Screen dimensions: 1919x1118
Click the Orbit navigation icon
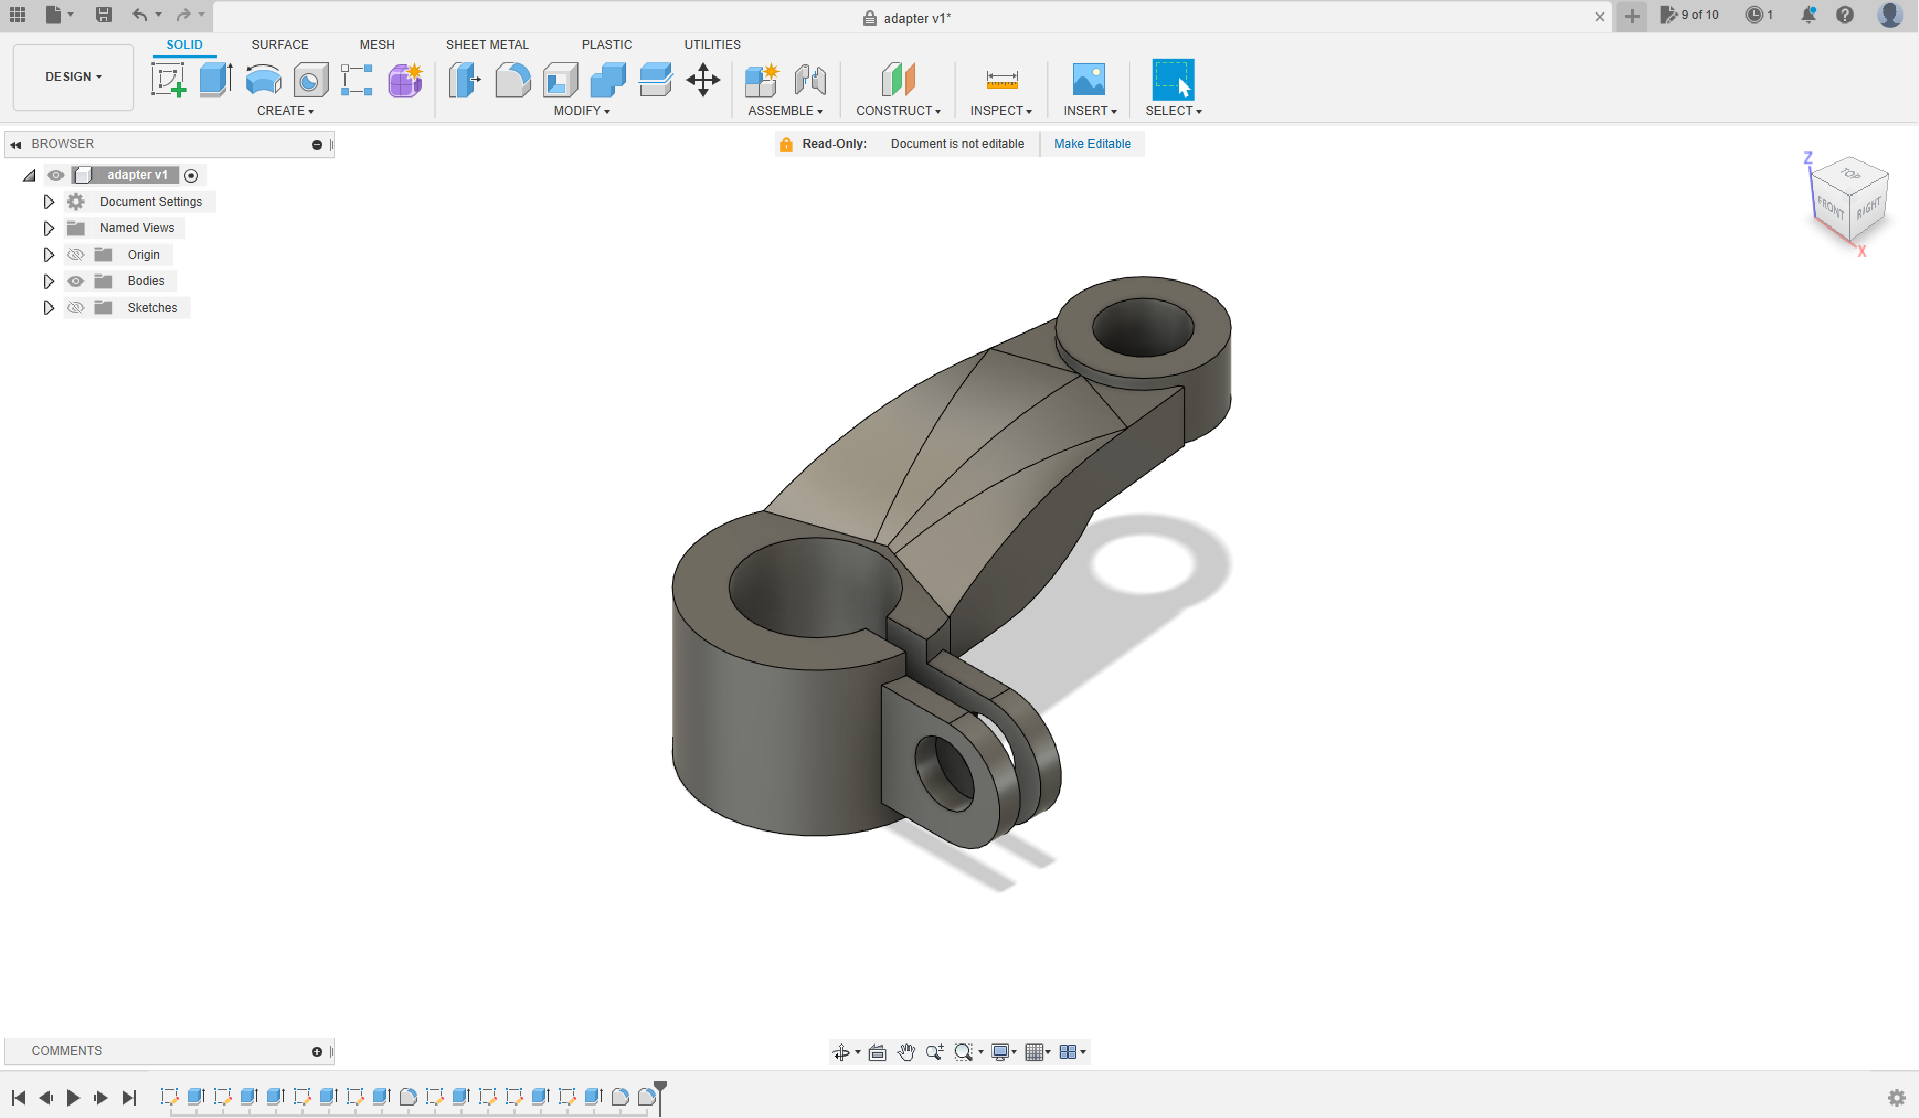click(x=841, y=1052)
